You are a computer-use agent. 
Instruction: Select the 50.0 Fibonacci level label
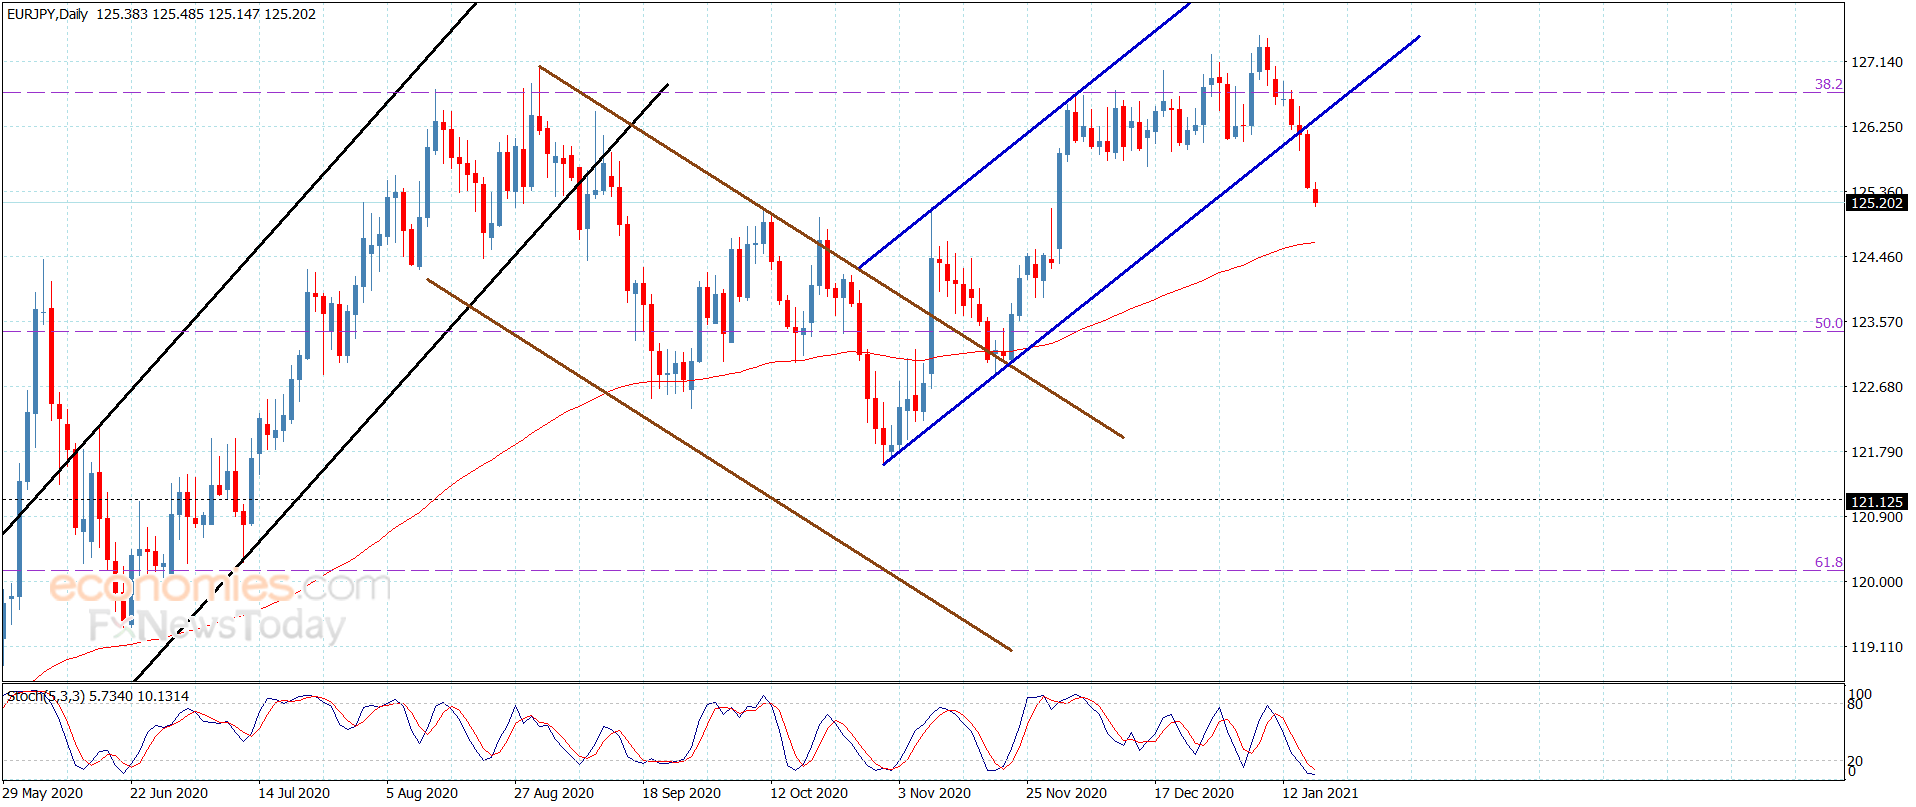tap(1829, 323)
